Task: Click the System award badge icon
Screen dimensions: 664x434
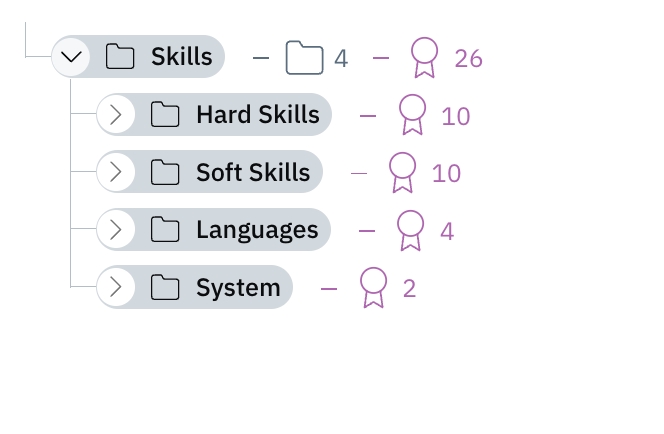Action: click(x=373, y=288)
